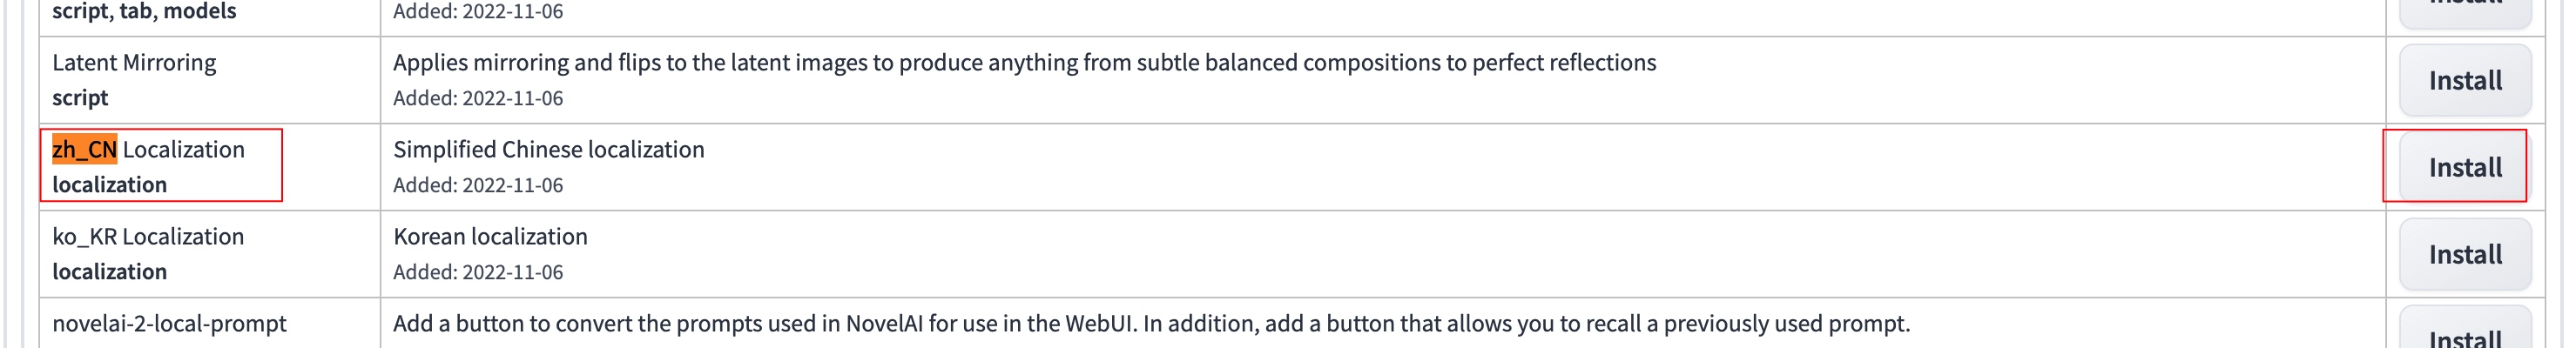Click the highlighted zh_CN search match

coord(84,150)
